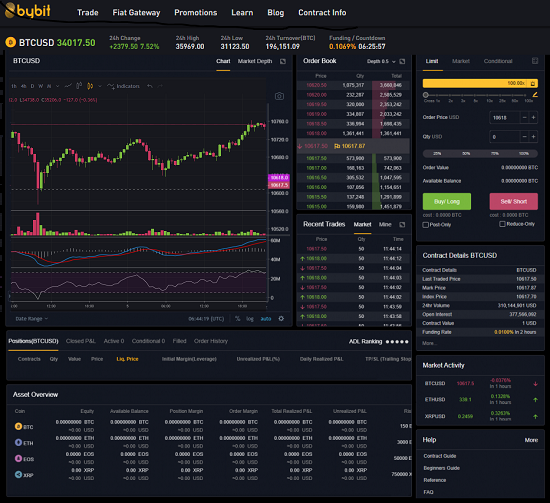
Task: Click the leverage slider handle at Cross
Action: [425, 95]
